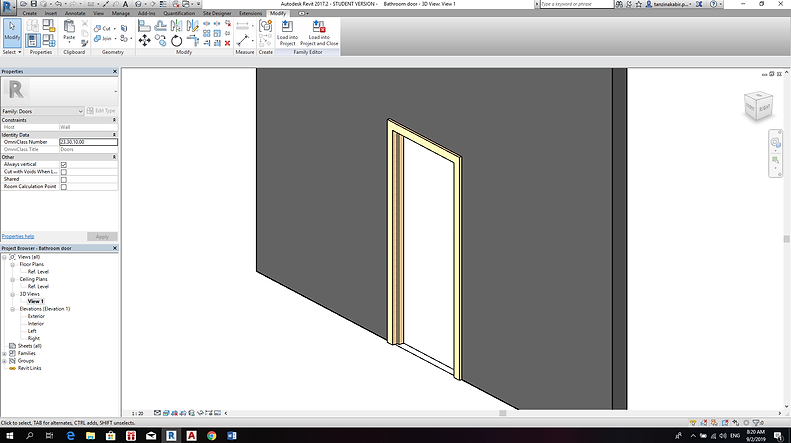Enable Cut with Voids When Loaded checkbox
791x443 pixels.
tap(64, 172)
